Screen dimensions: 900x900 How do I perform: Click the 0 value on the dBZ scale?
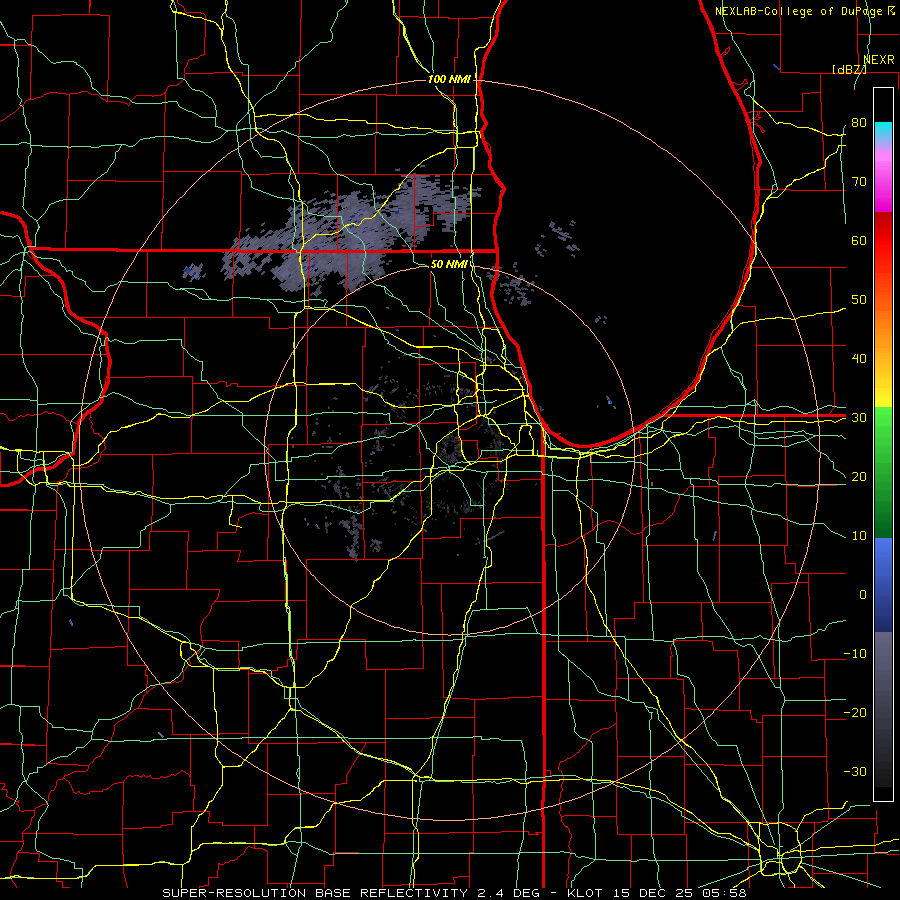pos(863,595)
